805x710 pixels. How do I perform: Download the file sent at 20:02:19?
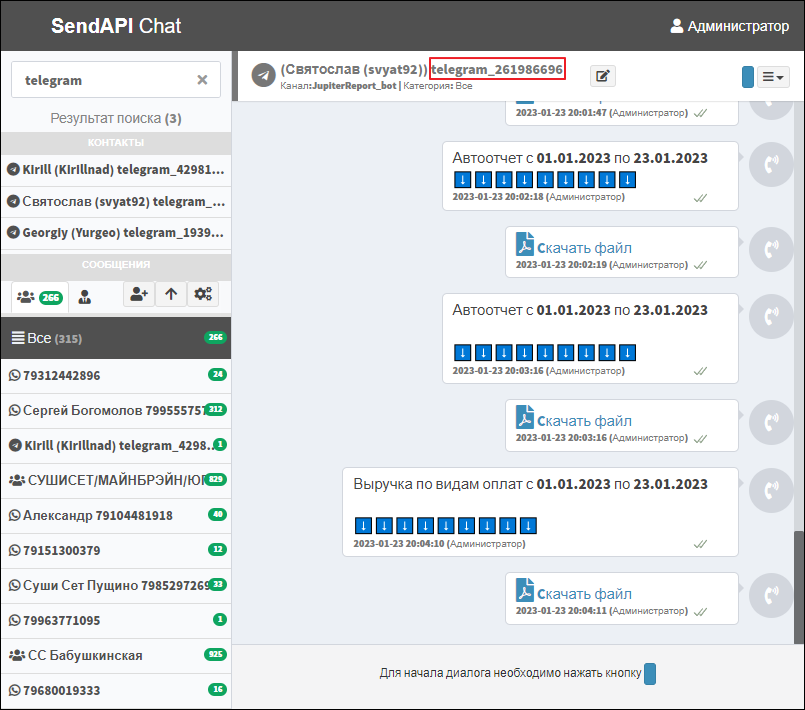[x=584, y=247]
